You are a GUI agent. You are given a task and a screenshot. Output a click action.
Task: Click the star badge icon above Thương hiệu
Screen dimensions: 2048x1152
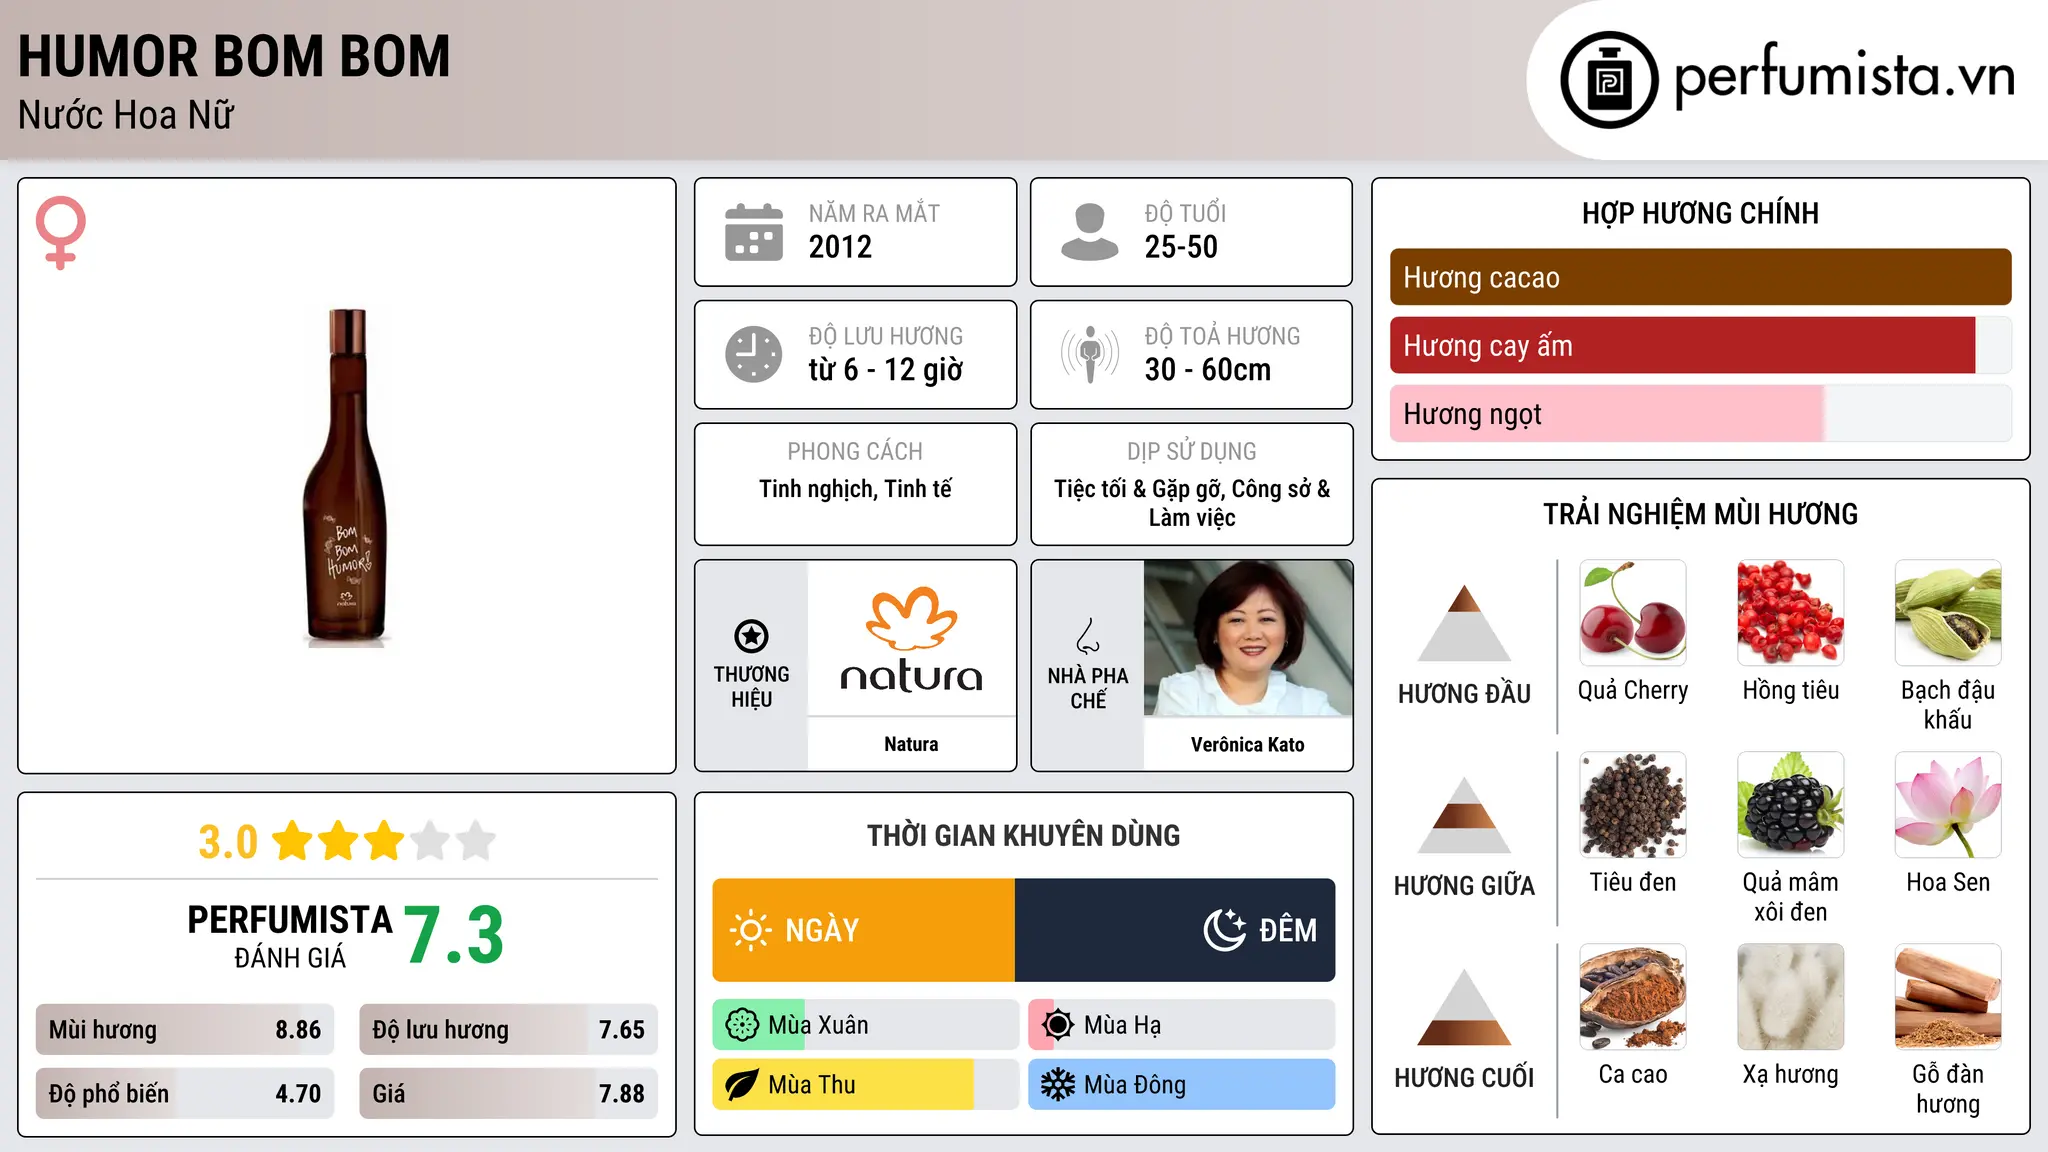(x=751, y=636)
